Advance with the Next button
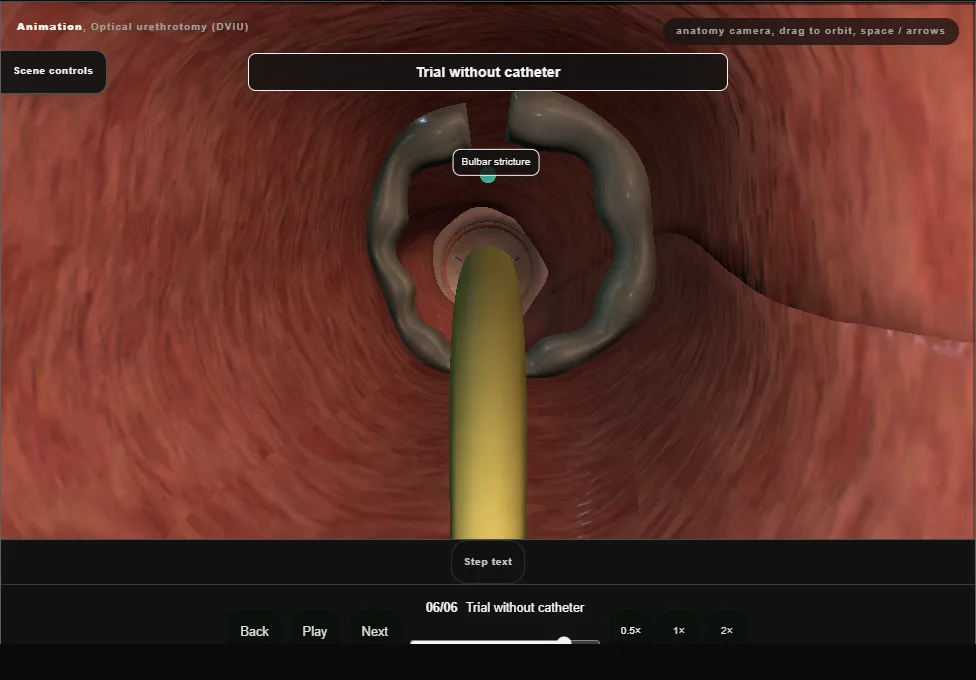The image size is (976, 680). [375, 631]
